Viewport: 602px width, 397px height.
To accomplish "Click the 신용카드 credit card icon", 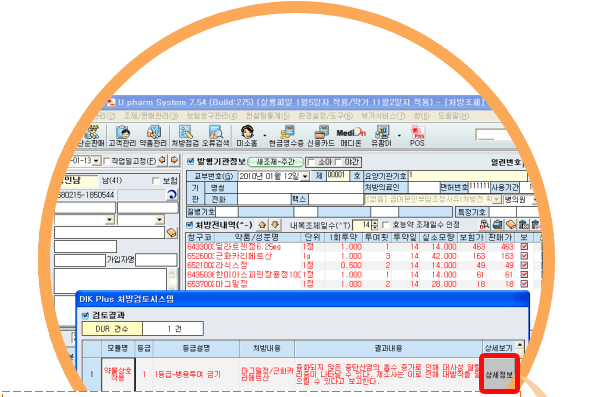I will [320, 136].
